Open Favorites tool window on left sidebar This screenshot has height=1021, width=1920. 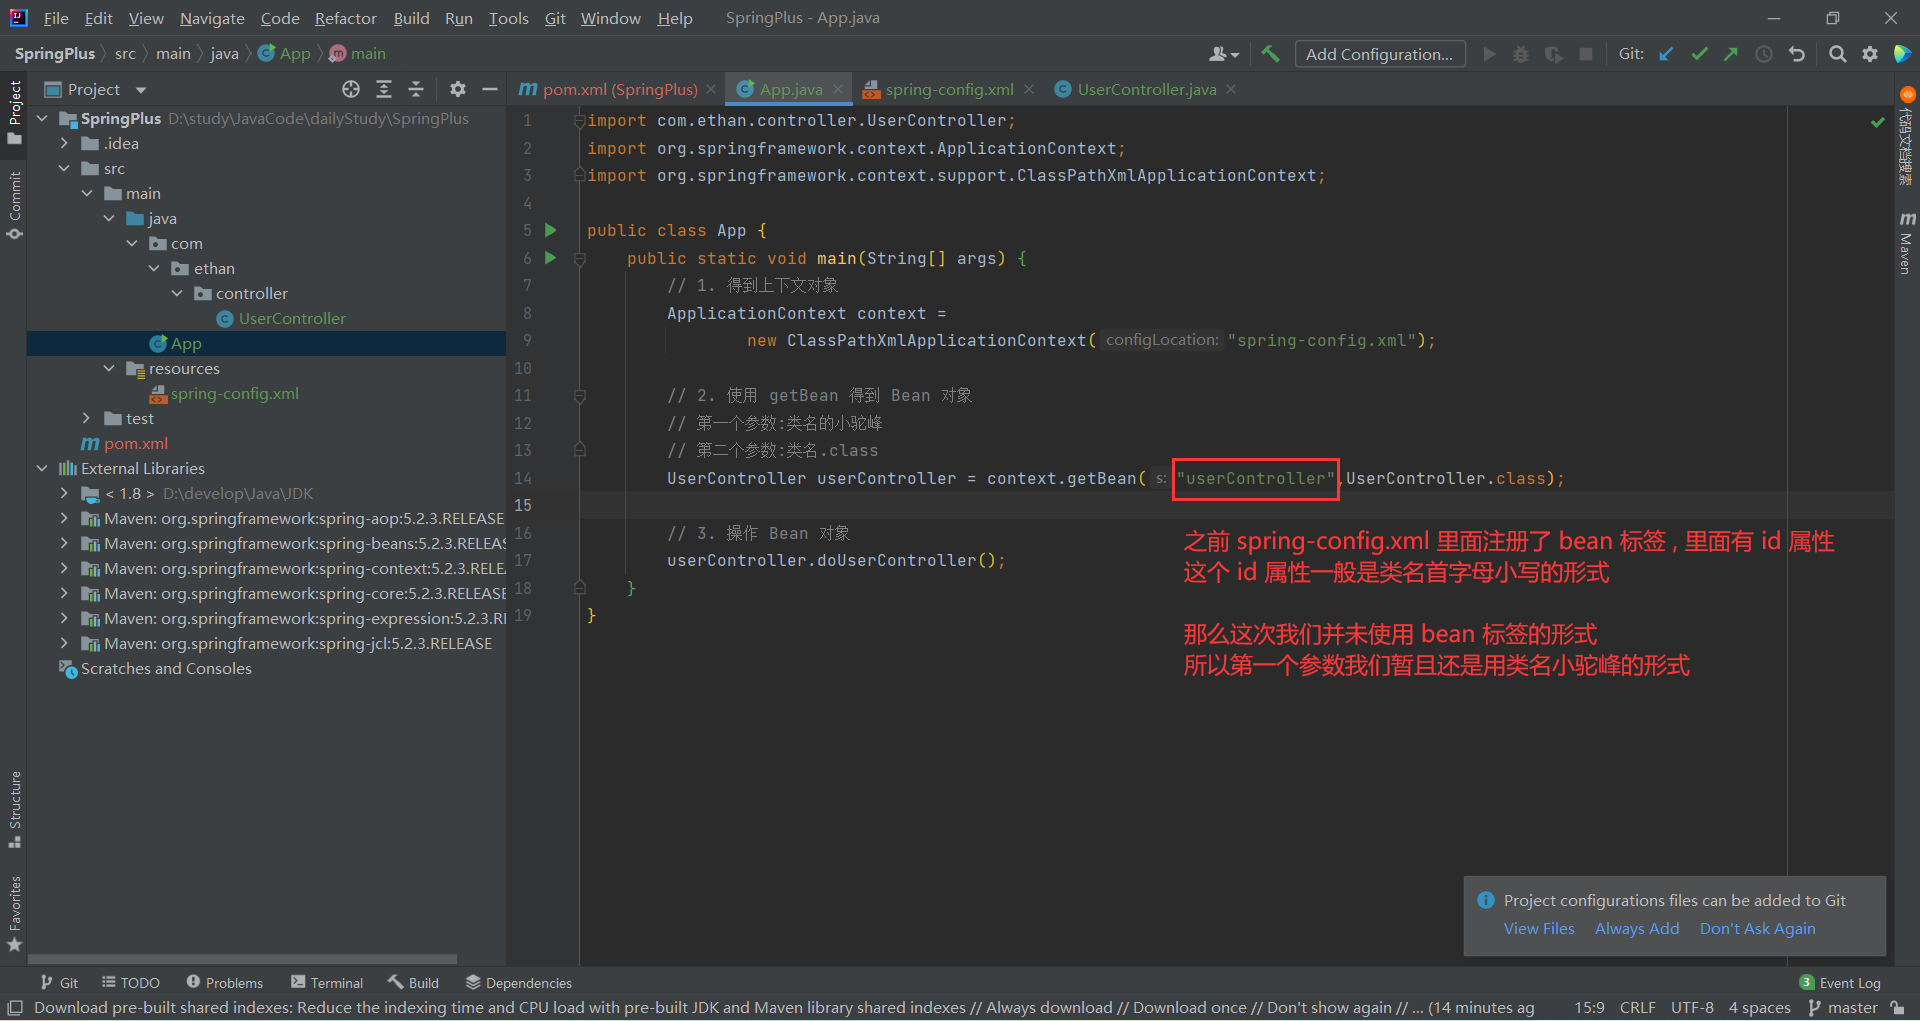pos(14,914)
